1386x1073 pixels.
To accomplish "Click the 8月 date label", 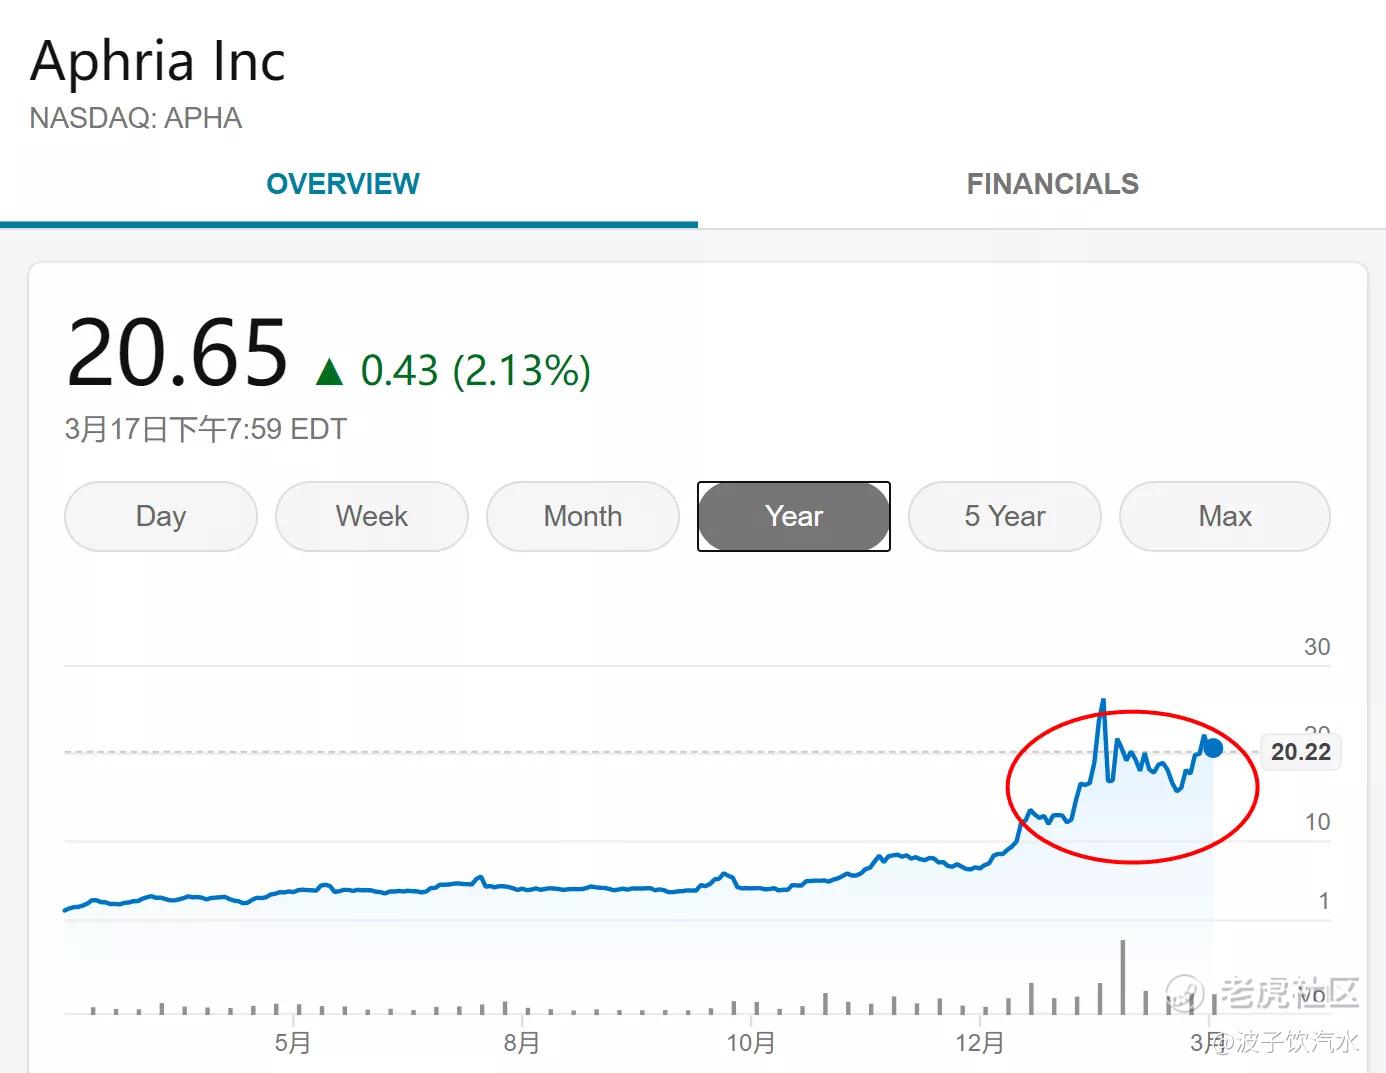I will tap(521, 1043).
